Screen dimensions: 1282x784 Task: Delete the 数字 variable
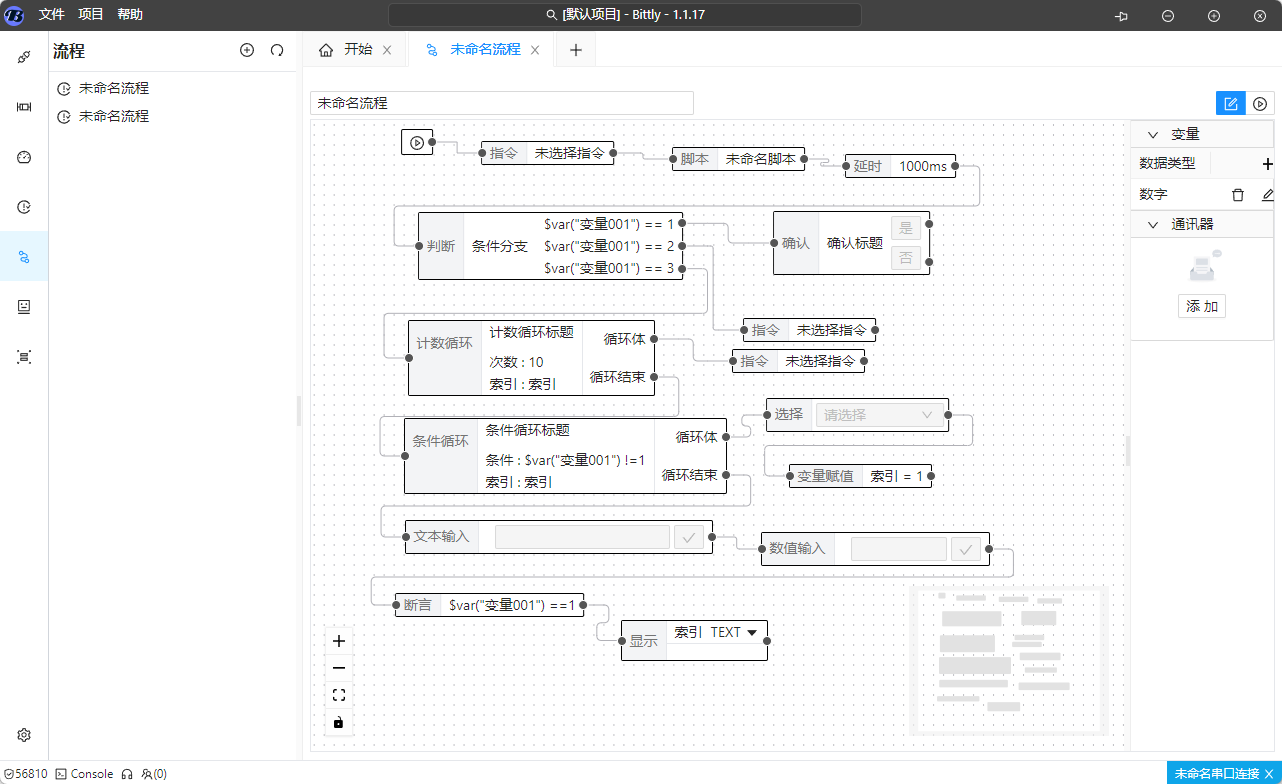coord(1238,195)
